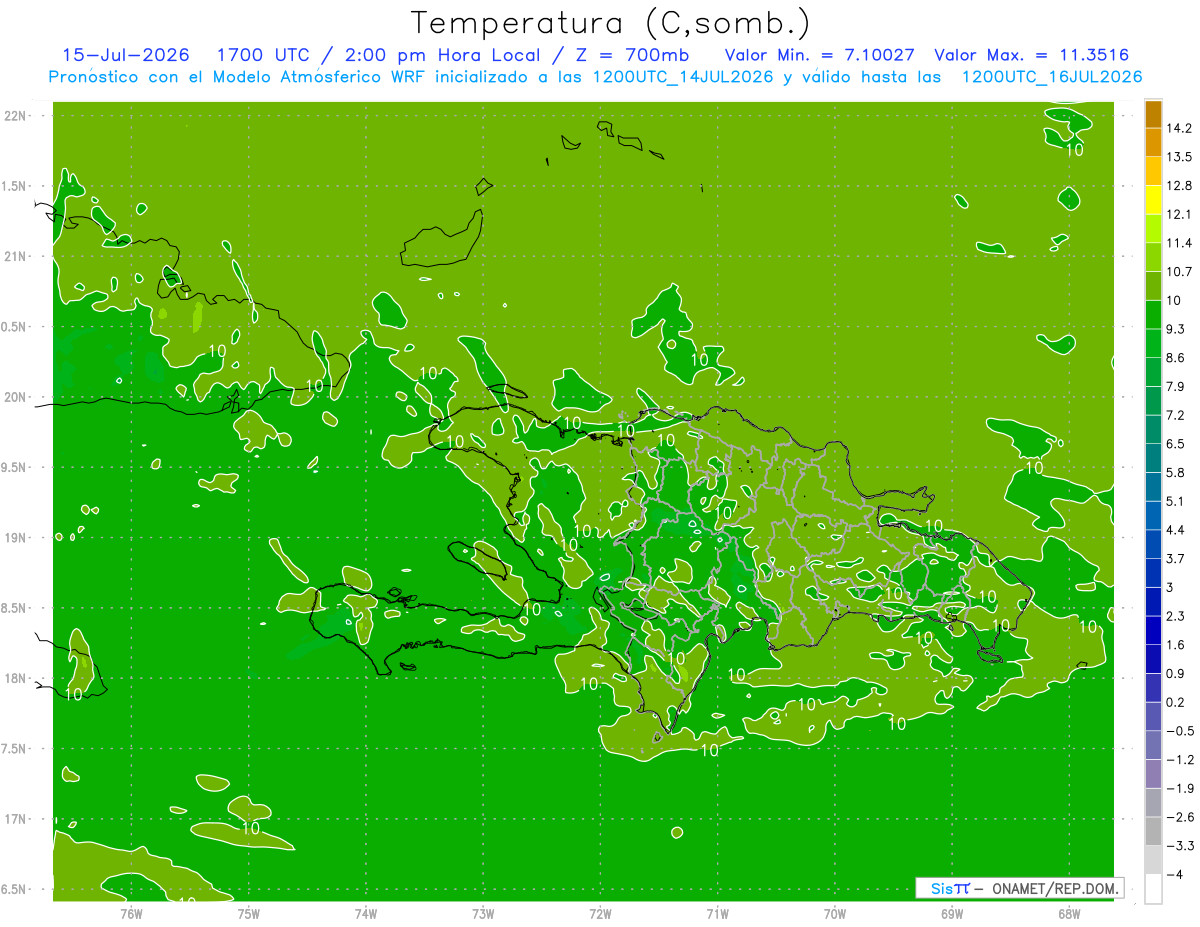
Task: Select the white swatch below -4 on color bar
Action: [x=1153, y=888]
